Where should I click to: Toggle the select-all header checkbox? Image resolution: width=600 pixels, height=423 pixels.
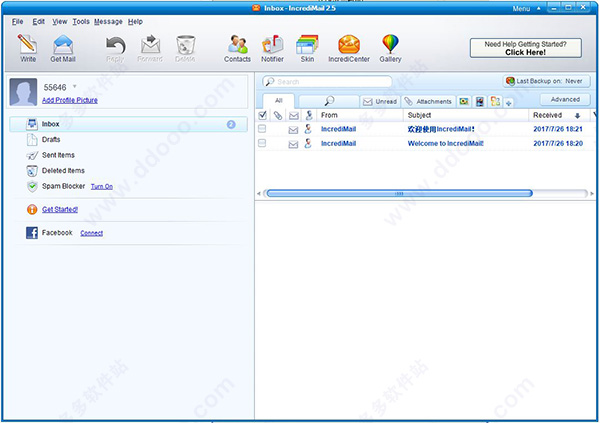pos(262,115)
